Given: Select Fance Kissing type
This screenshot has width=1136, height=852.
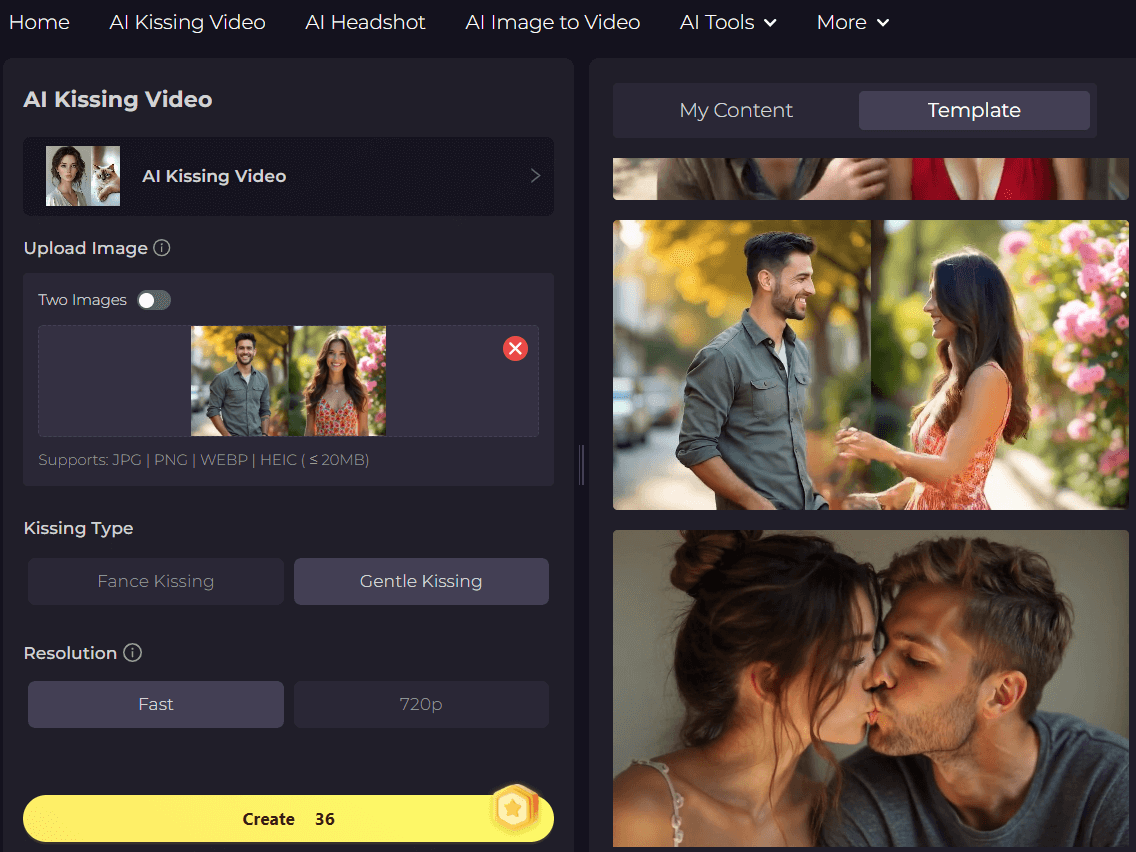Looking at the screenshot, I should [x=156, y=581].
